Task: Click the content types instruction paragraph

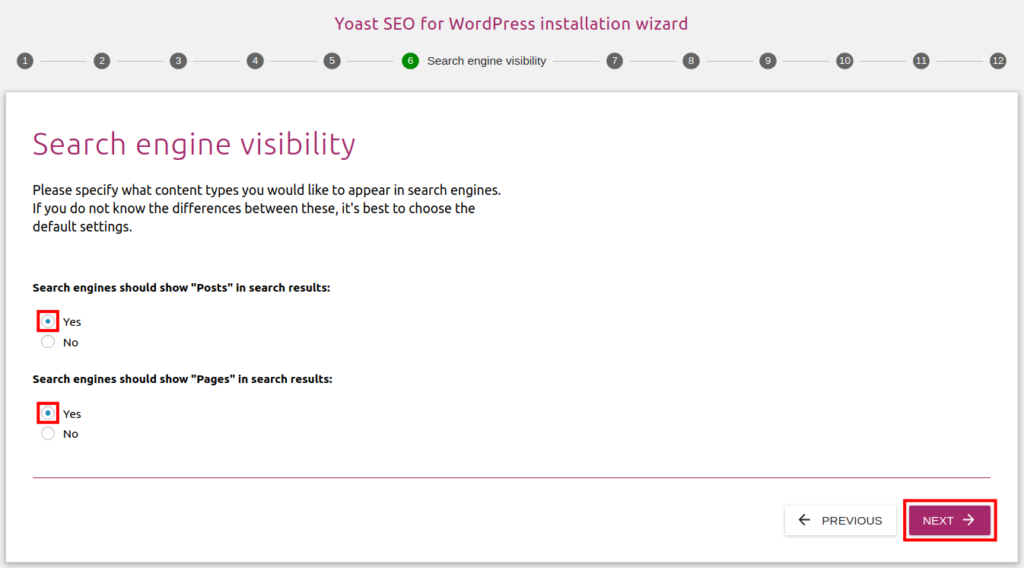Action: coord(266,208)
